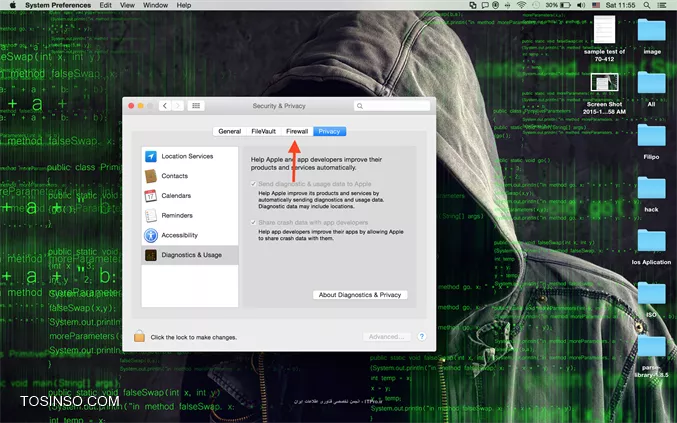Toggle Share crash data with app developers
The height and width of the screenshot is (423, 677).
coord(253,222)
